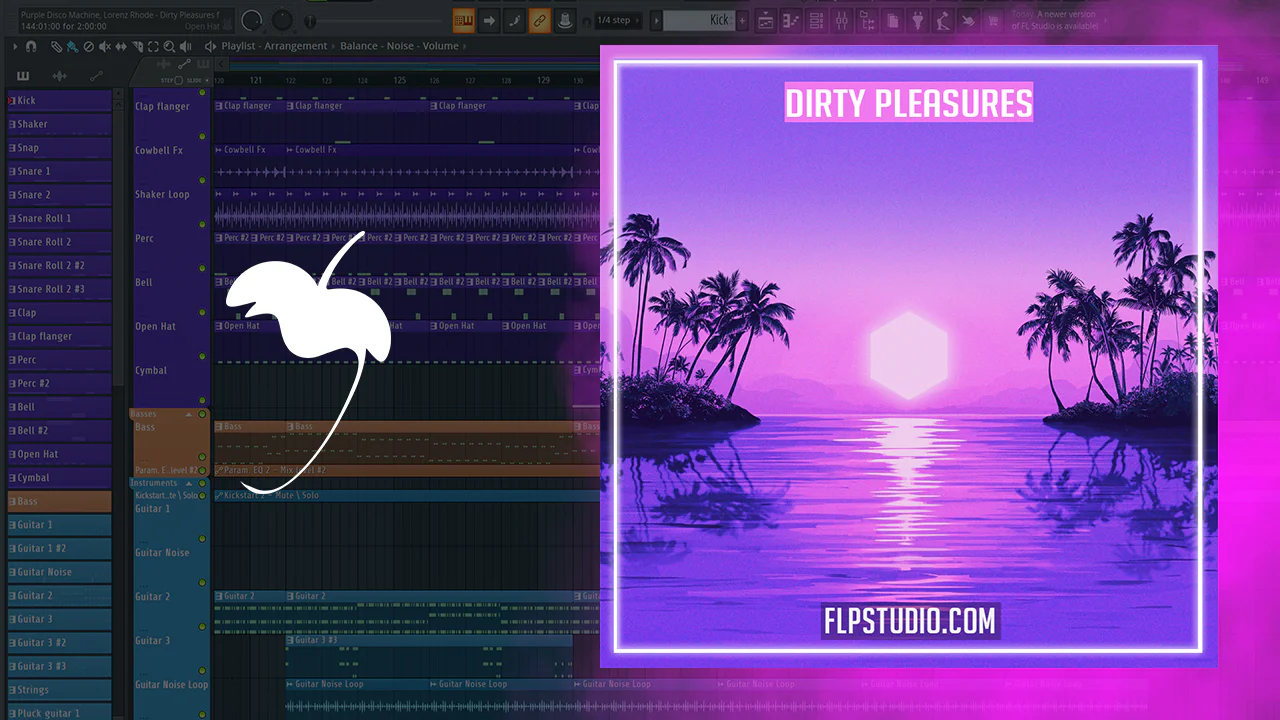Viewport: 1280px width, 720px height.
Task: Toggle the metronome-style stamp button
Action: (x=565, y=20)
